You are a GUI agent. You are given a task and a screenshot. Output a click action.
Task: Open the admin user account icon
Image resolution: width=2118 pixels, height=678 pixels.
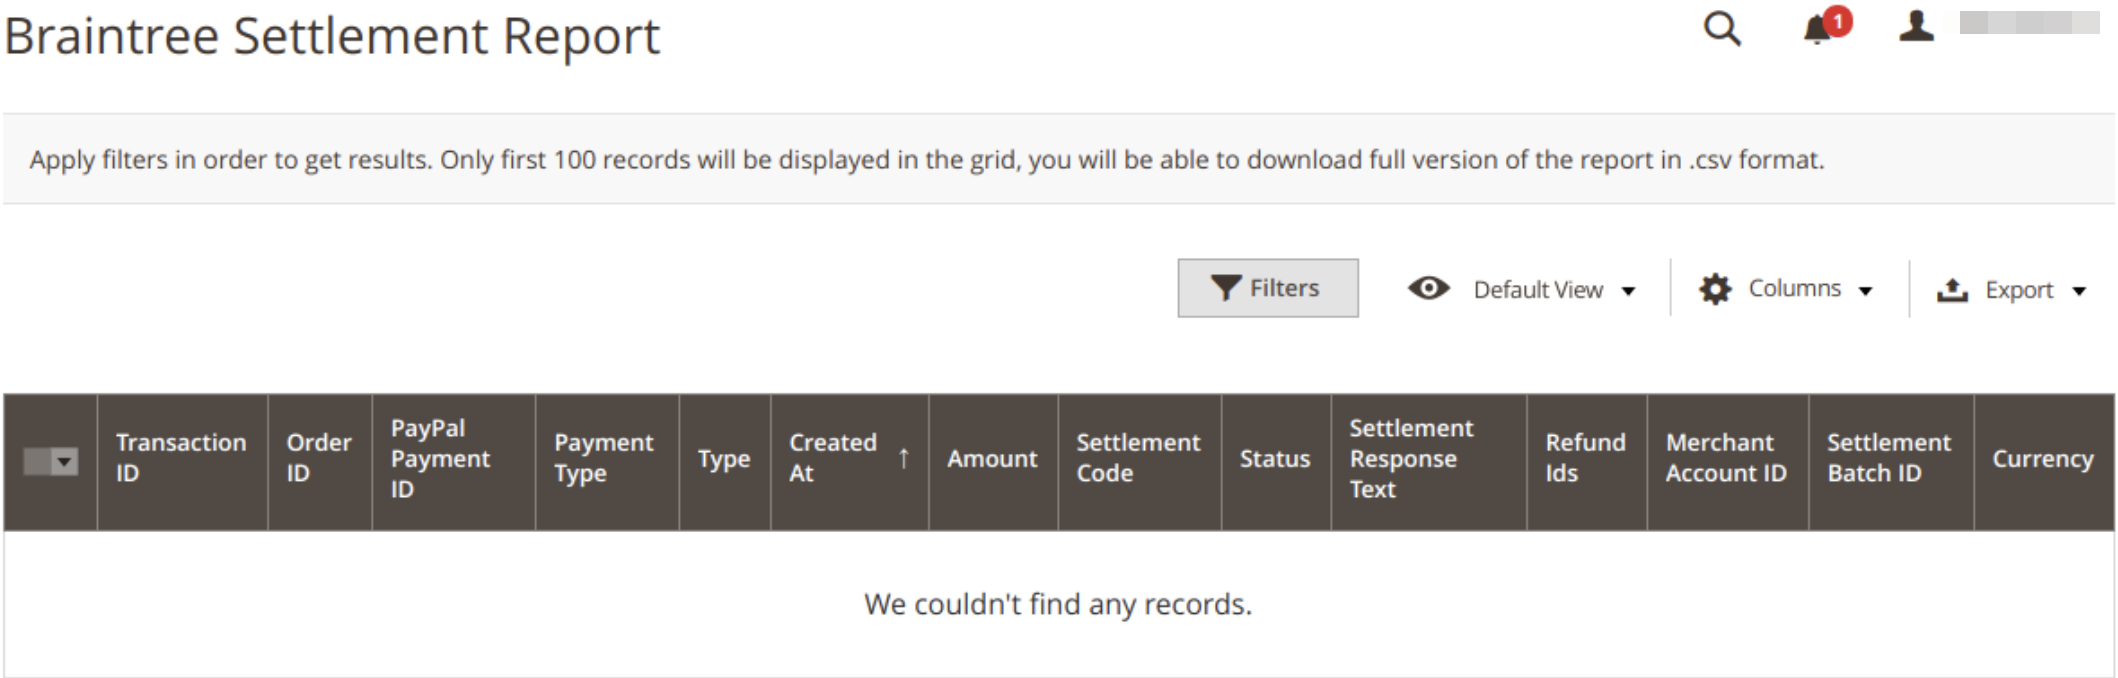(1916, 26)
